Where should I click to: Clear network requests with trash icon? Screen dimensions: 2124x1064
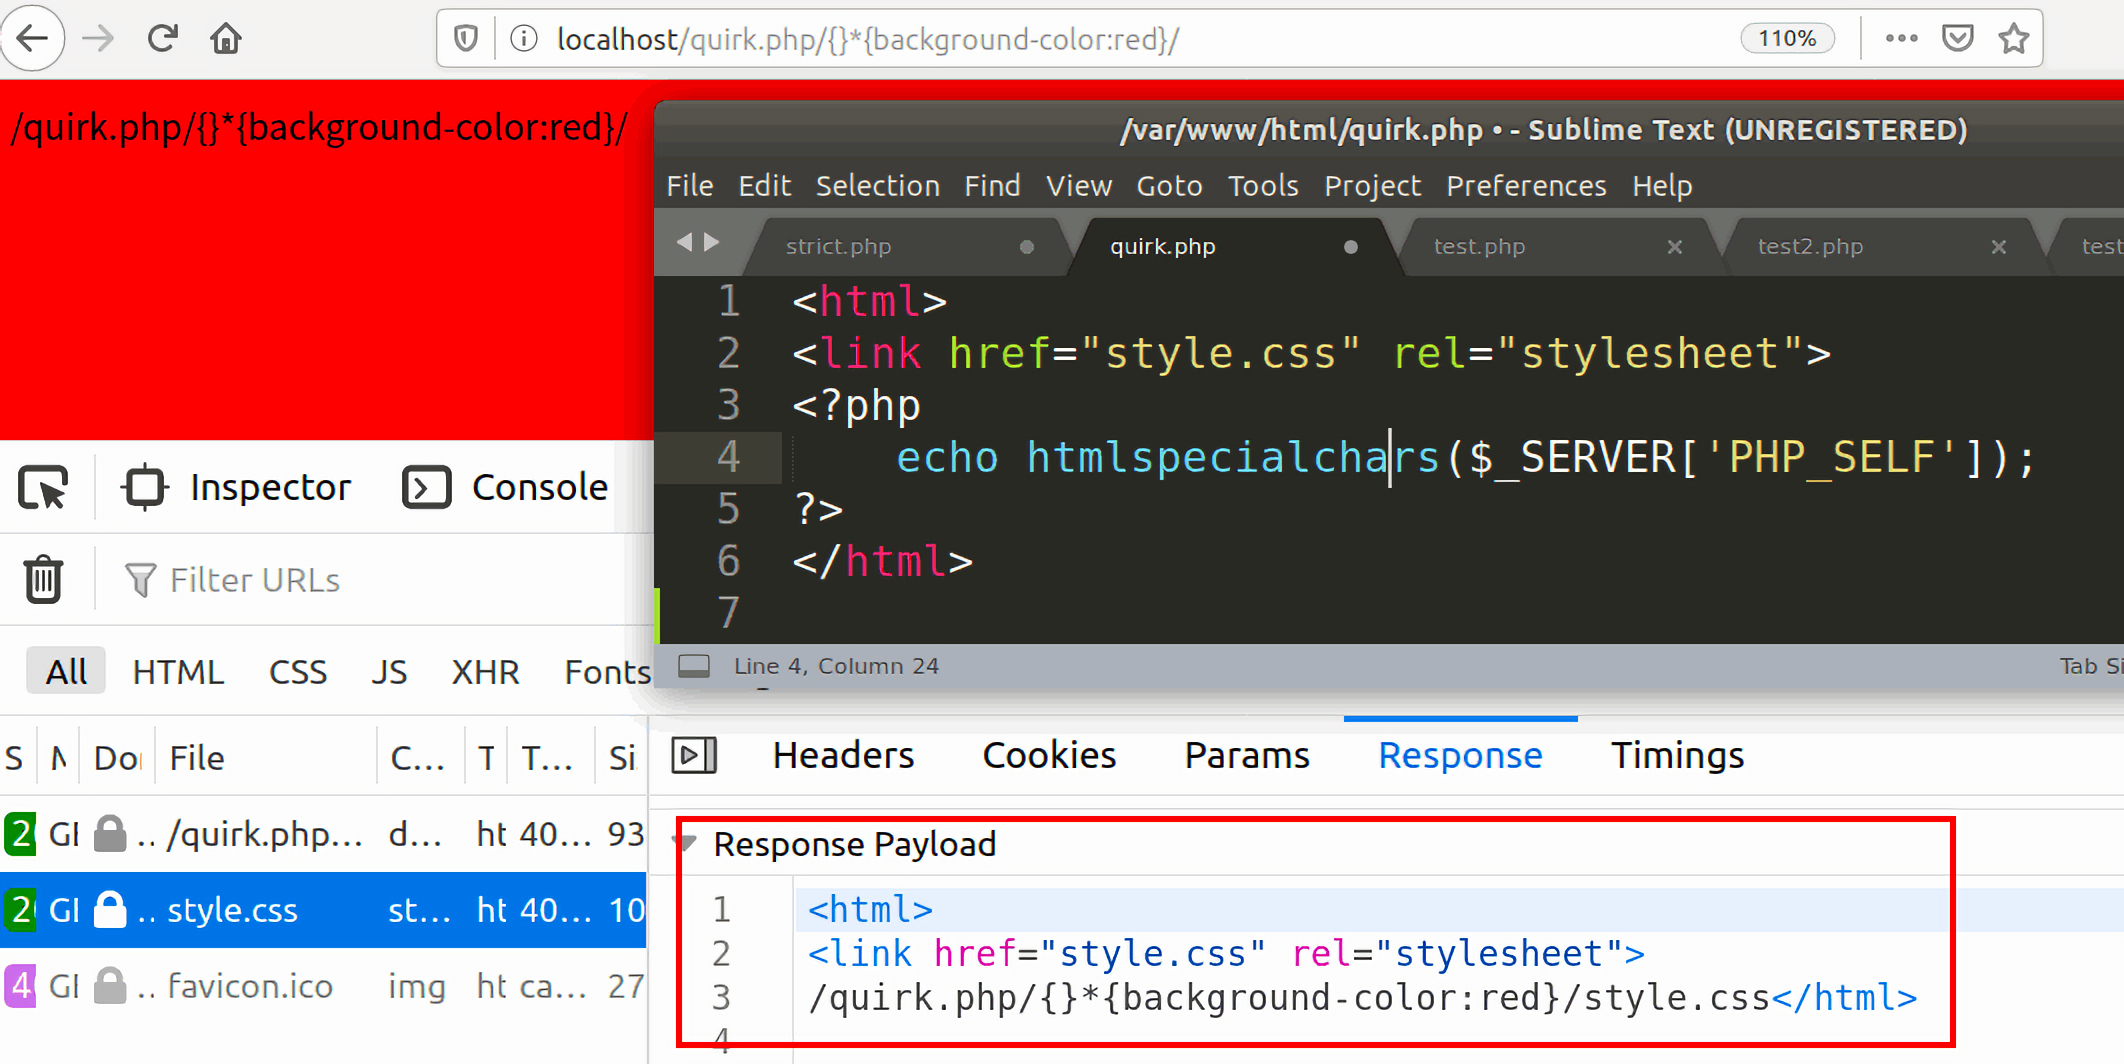43,580
